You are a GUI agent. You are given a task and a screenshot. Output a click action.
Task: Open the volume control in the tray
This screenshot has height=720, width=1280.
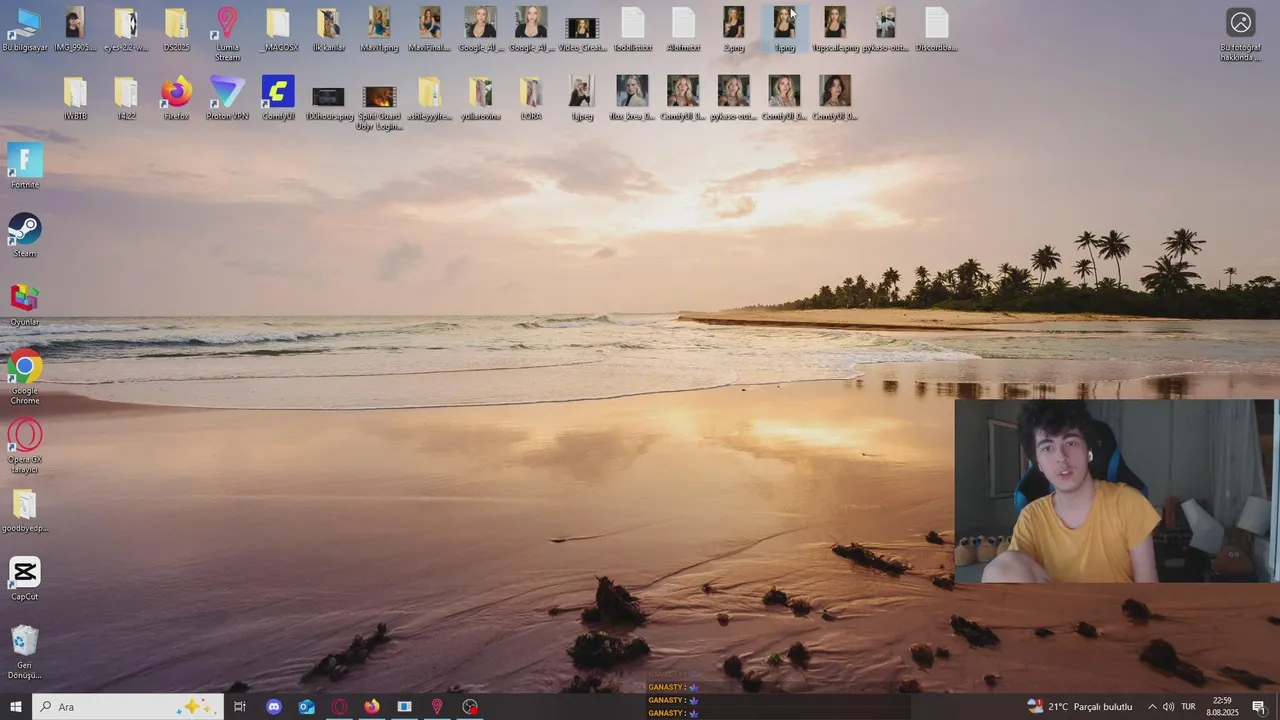pyautogui.click(x=1168, y=707)
